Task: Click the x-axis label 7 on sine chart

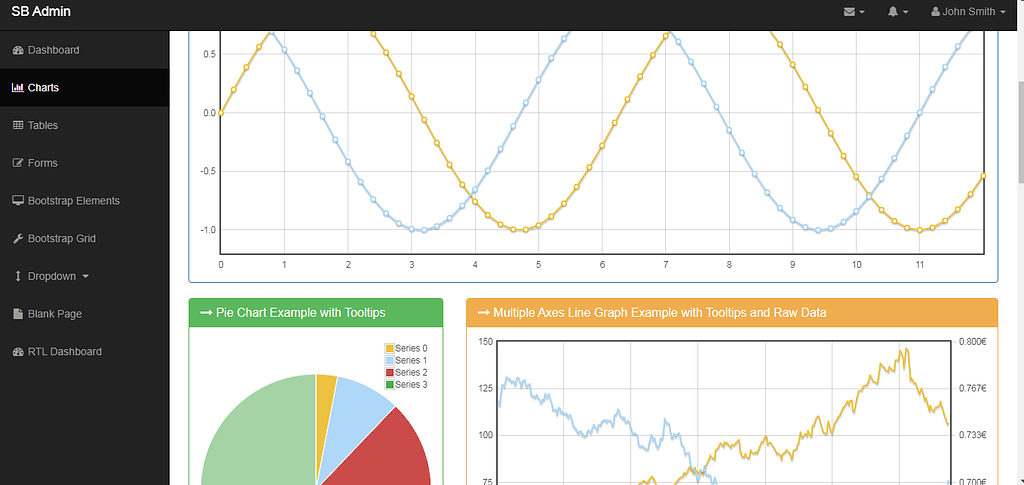Action: click(x=665, y=265)
